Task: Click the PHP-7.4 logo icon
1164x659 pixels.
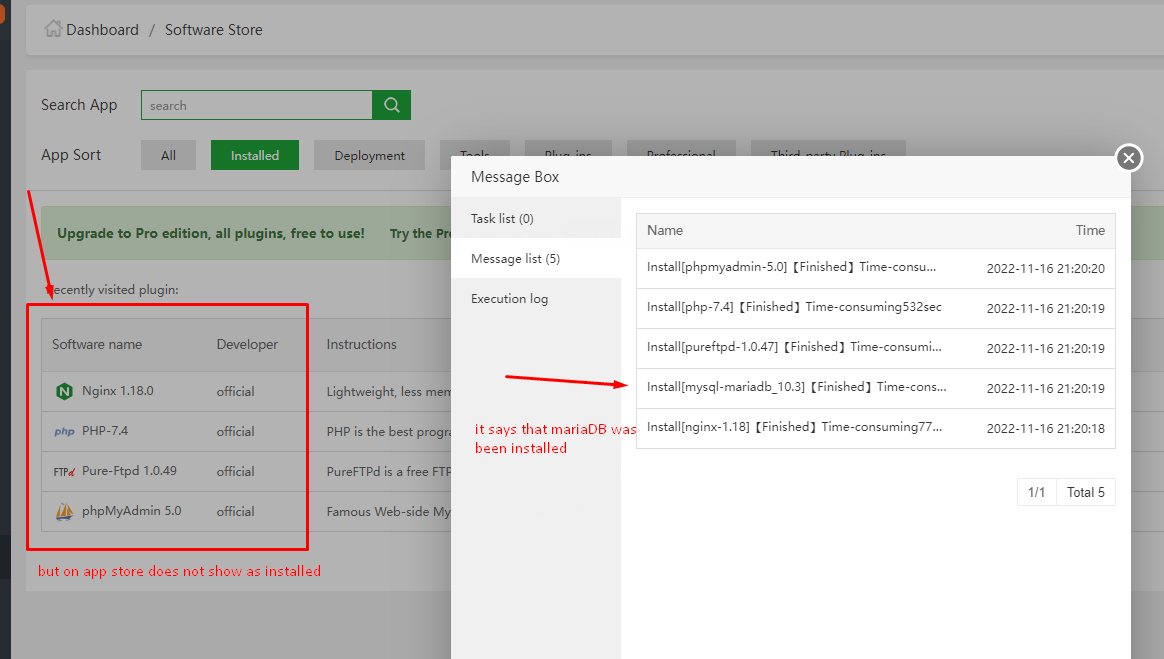Action: [65, 431]
